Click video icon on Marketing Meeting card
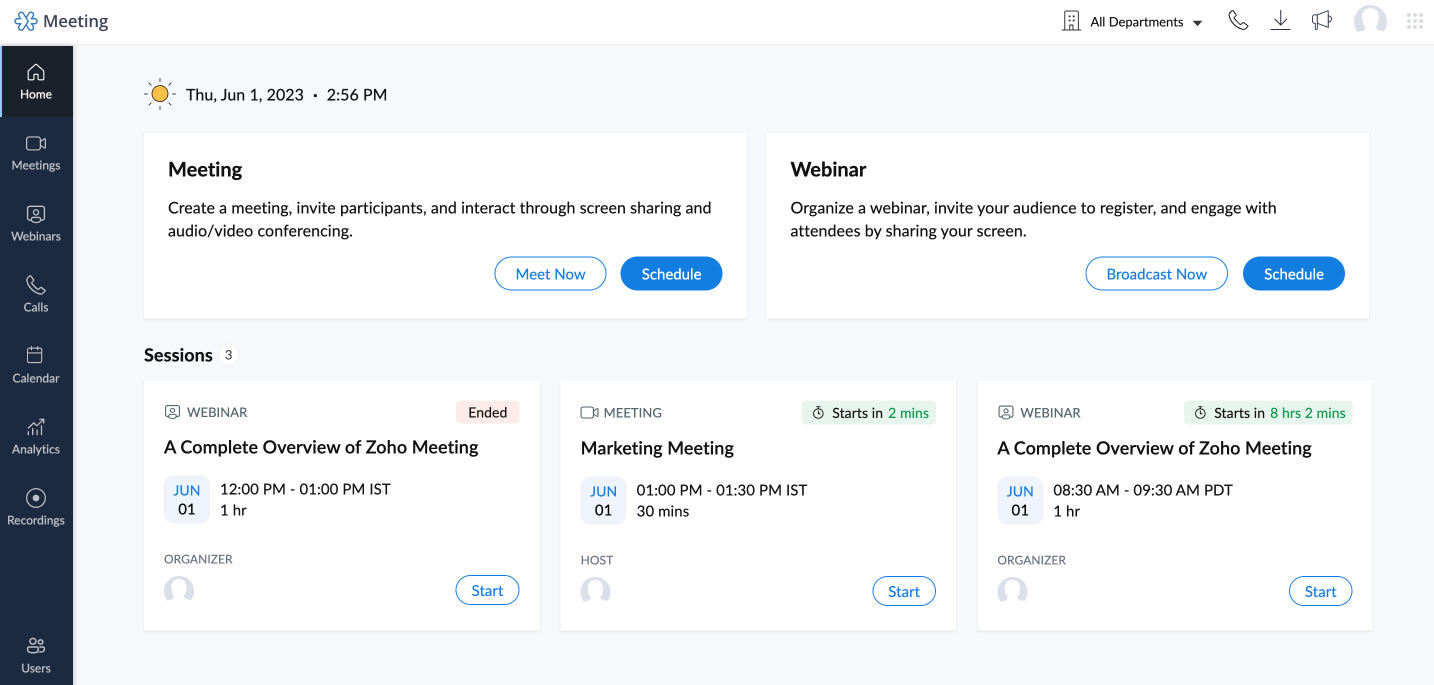 coord(589,412)
